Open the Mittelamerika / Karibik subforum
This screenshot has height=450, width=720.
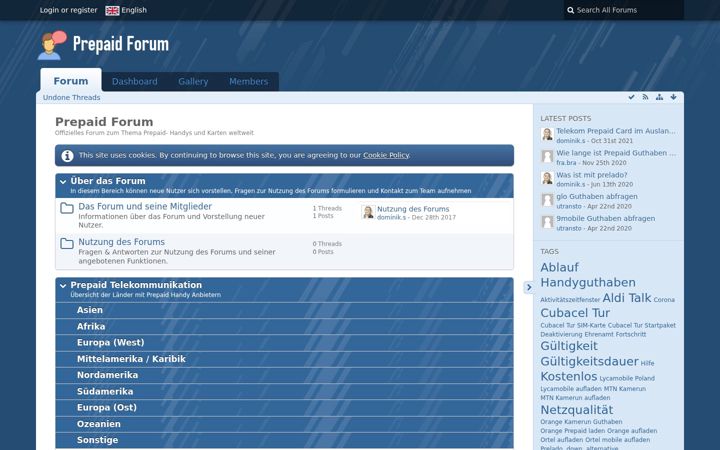tap(131, 359)
